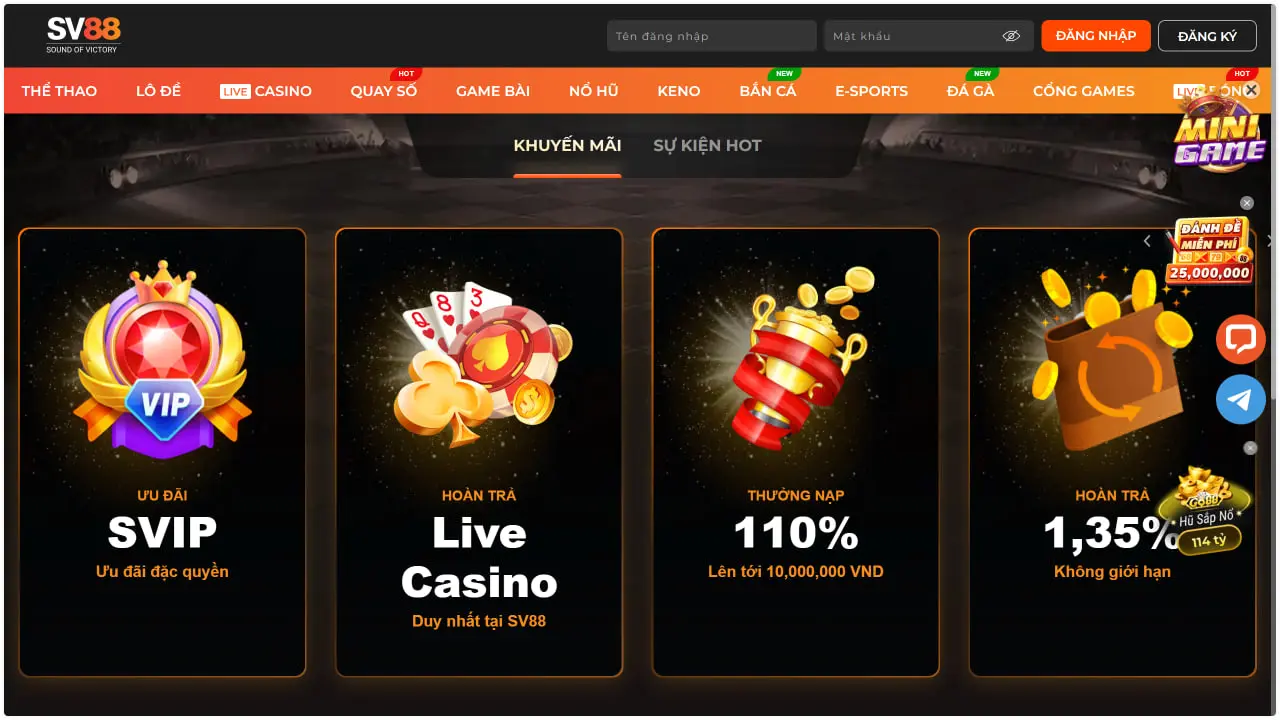Screen dimensions: 1280x720
Task: Click the SV88 logo
Action: coord(83,35)
